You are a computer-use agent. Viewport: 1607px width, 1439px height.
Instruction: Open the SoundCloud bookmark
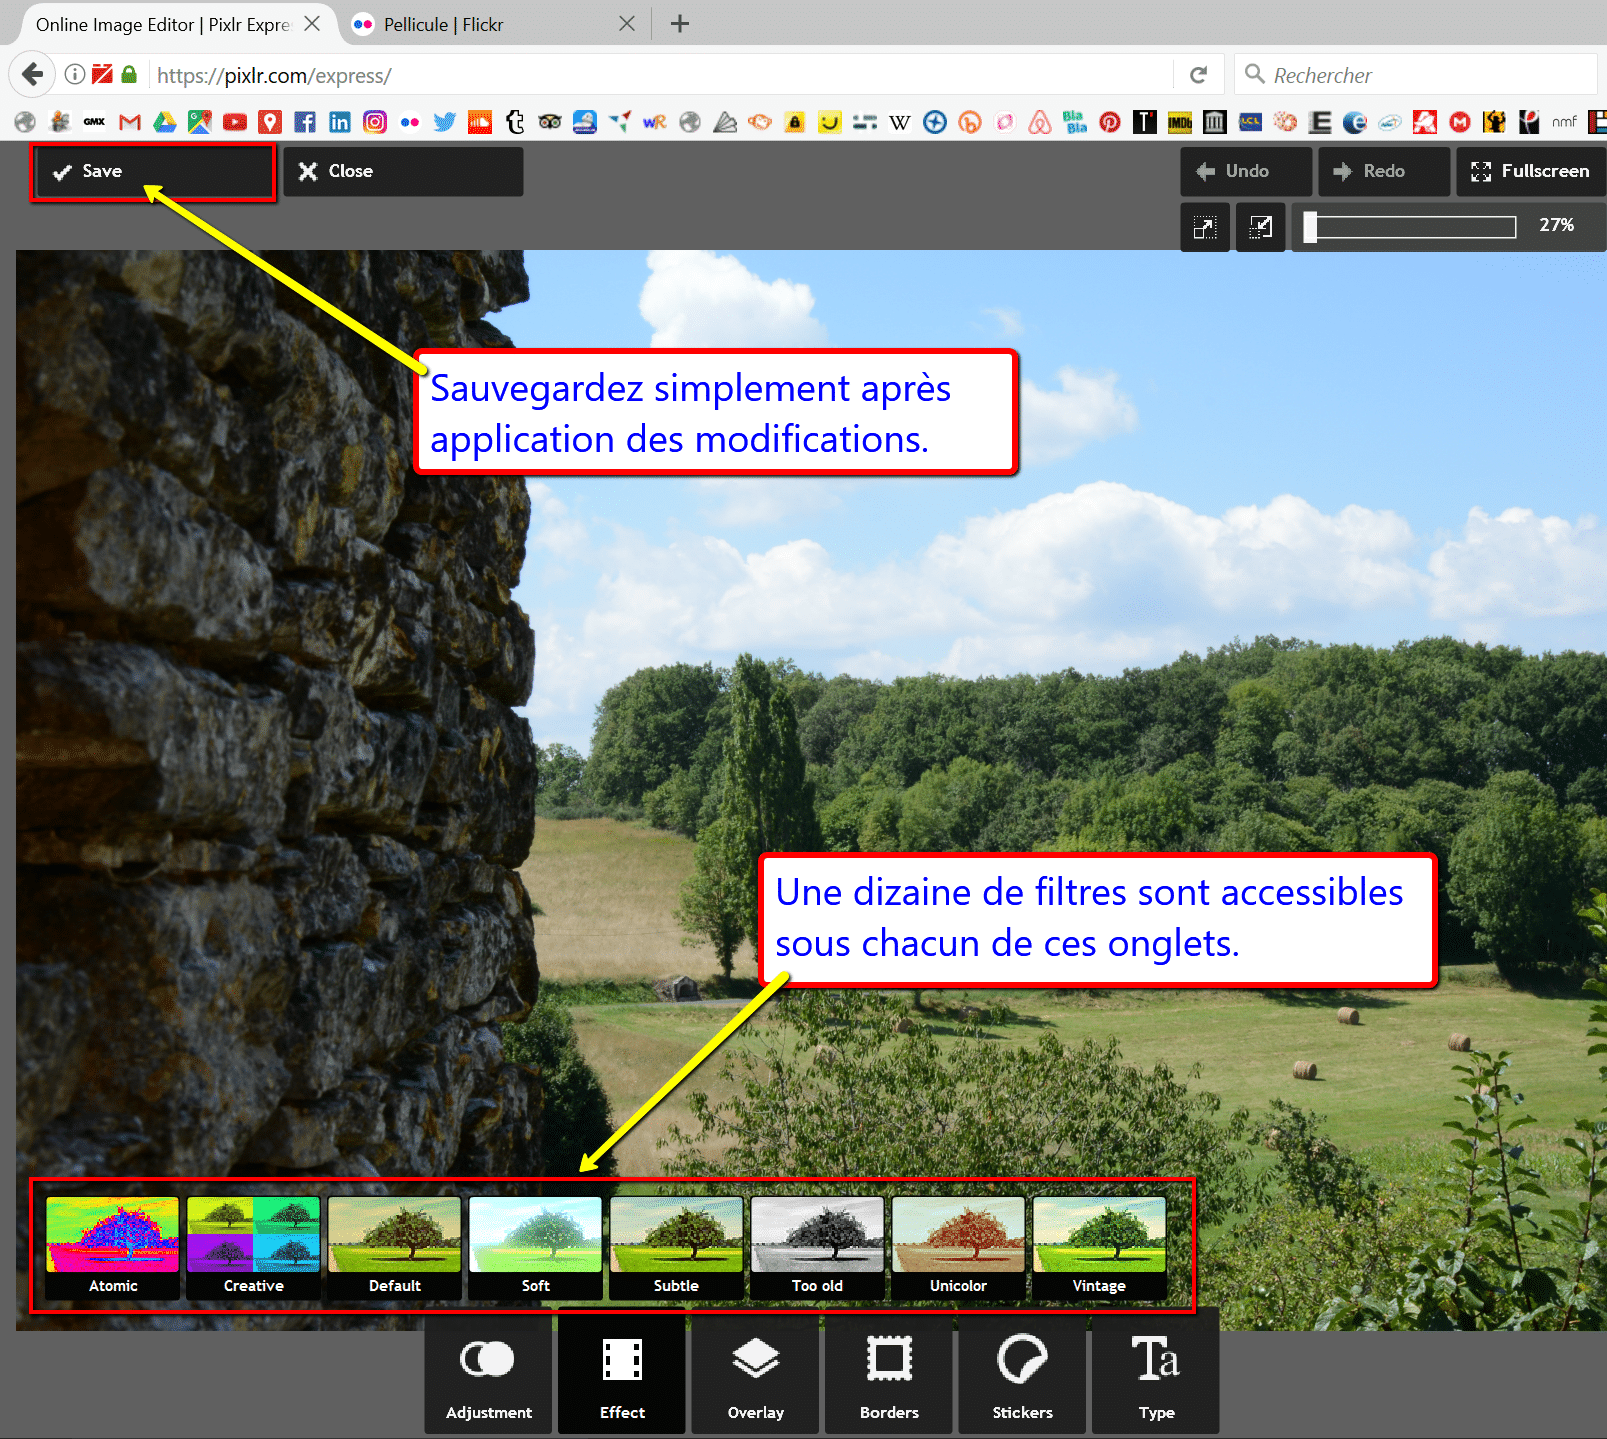pyautogui.click(x=480, y=122)
